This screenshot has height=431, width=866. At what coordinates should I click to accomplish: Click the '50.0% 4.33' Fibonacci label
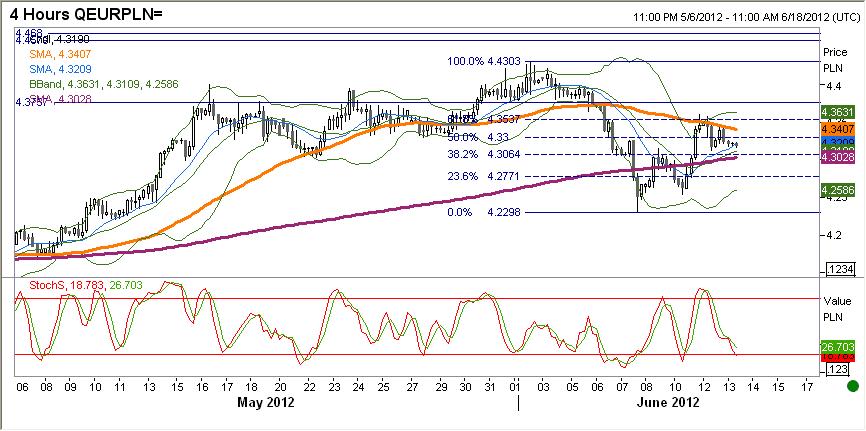[476, 136]
